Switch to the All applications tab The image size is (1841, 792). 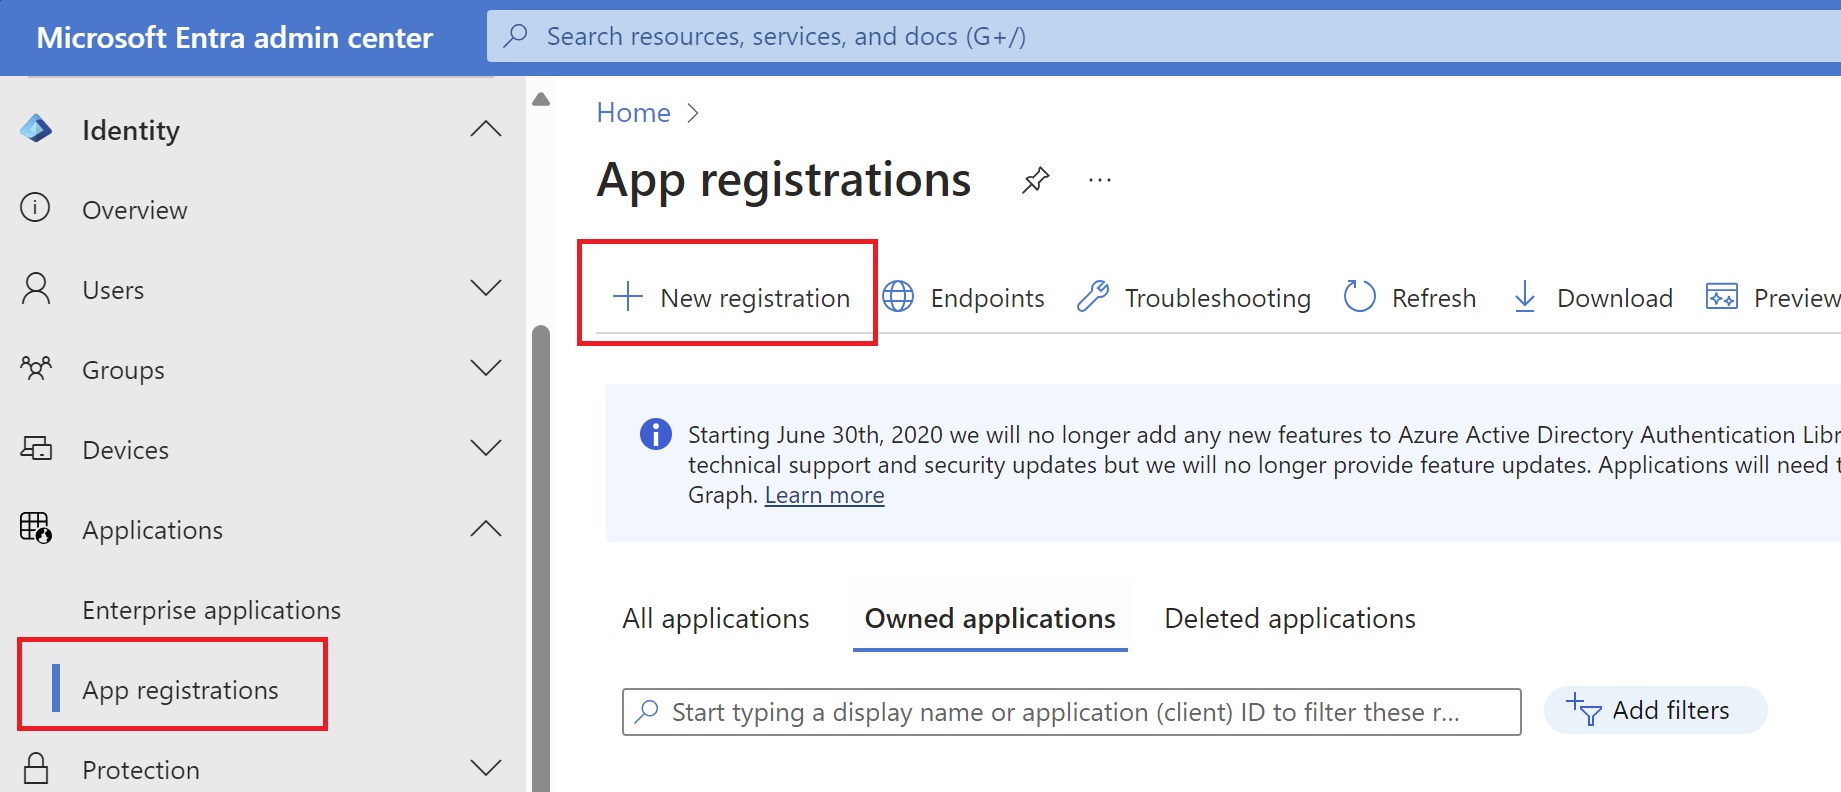pos(716,619)
